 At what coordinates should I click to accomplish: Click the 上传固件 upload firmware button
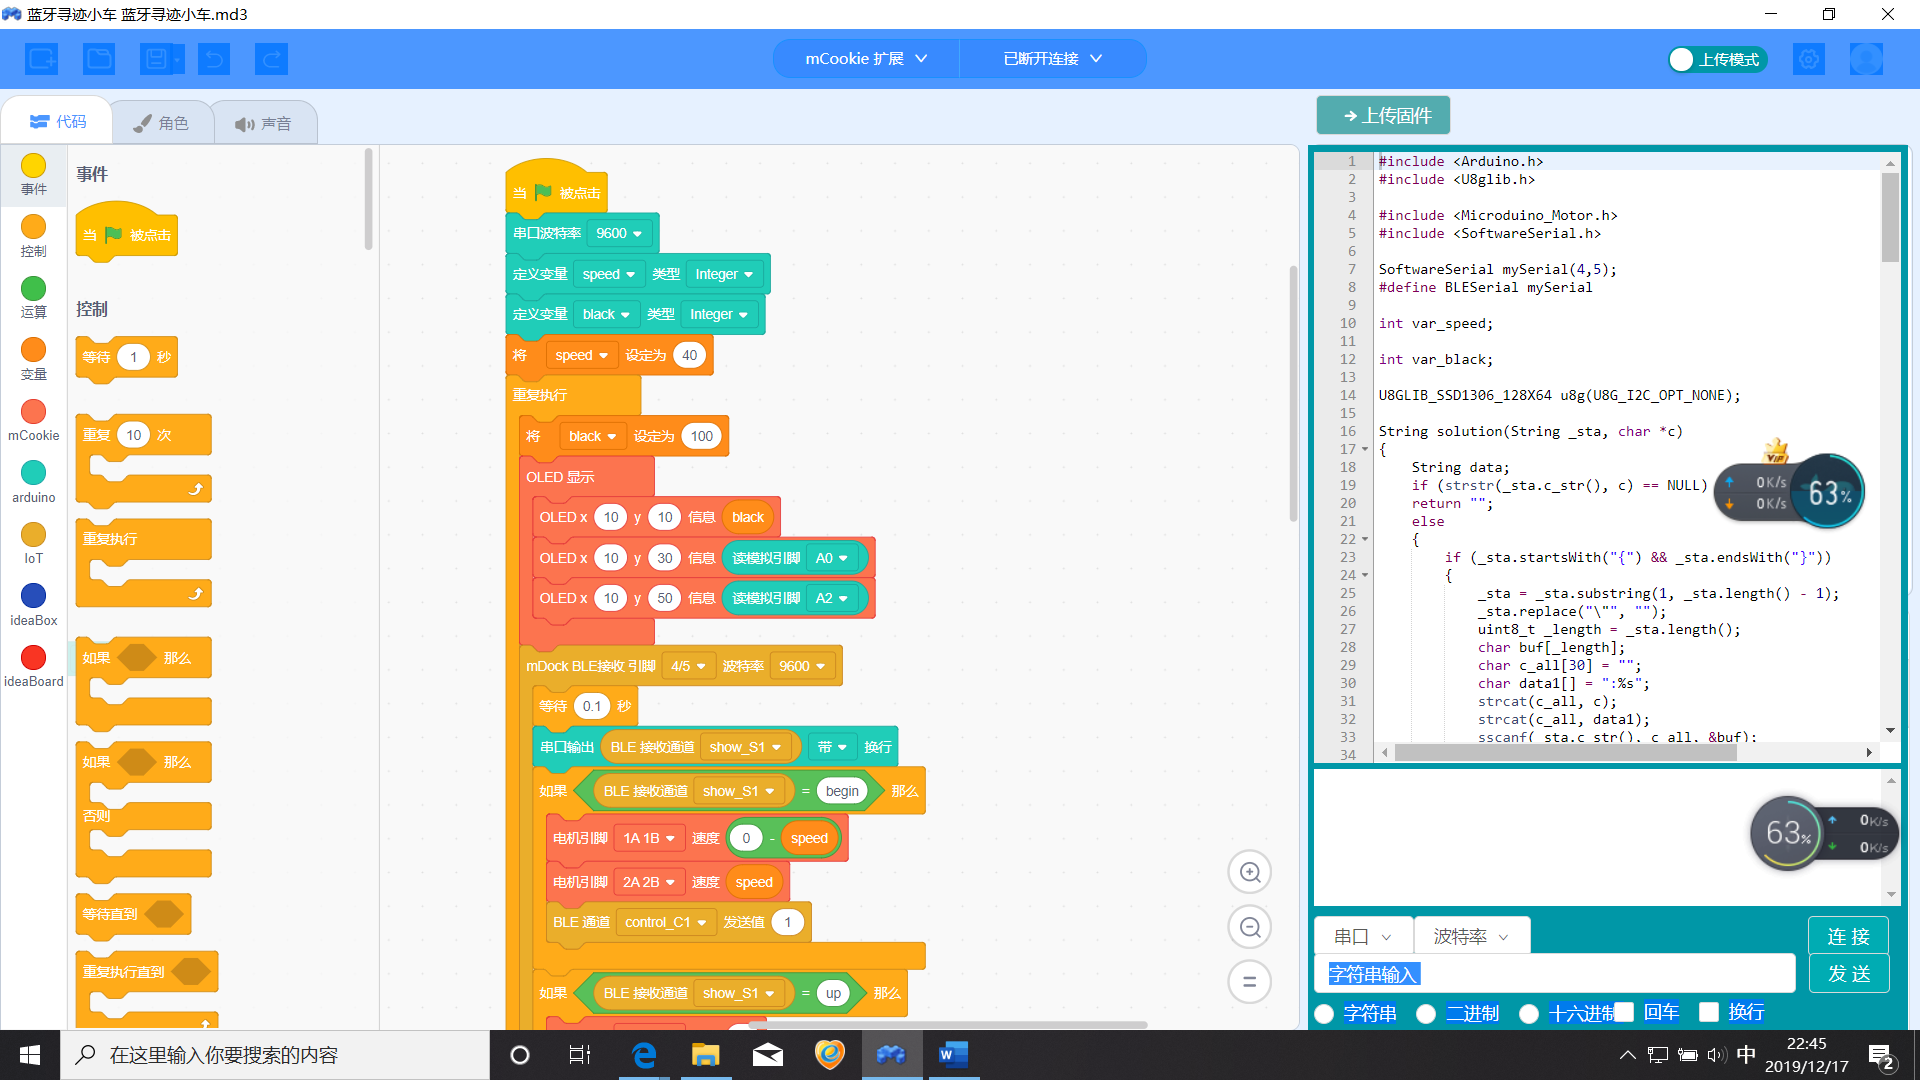pos(1383,116)
